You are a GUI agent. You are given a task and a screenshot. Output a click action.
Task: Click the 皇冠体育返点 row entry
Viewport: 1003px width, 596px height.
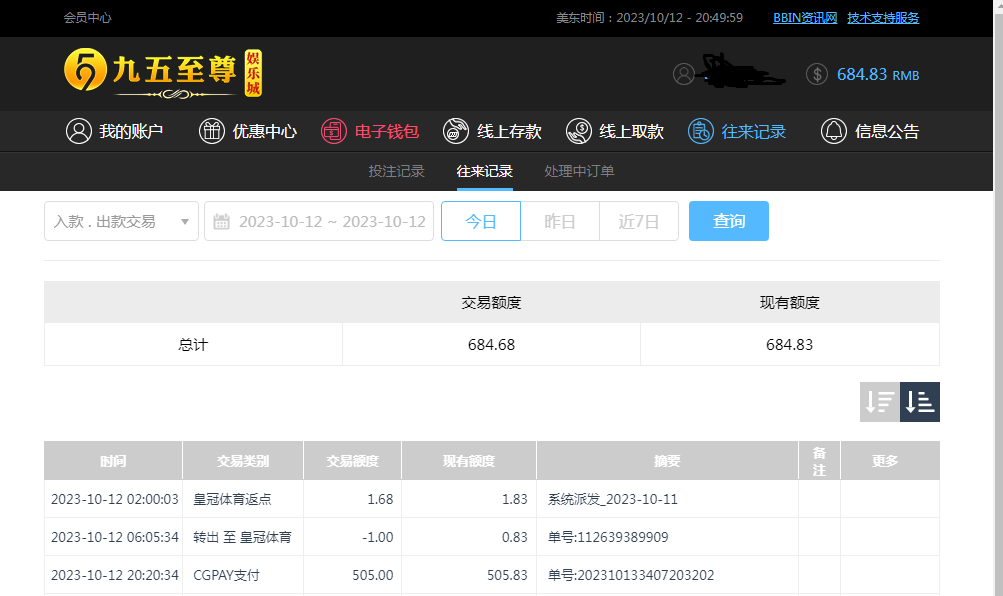click(x=232, y=499)
